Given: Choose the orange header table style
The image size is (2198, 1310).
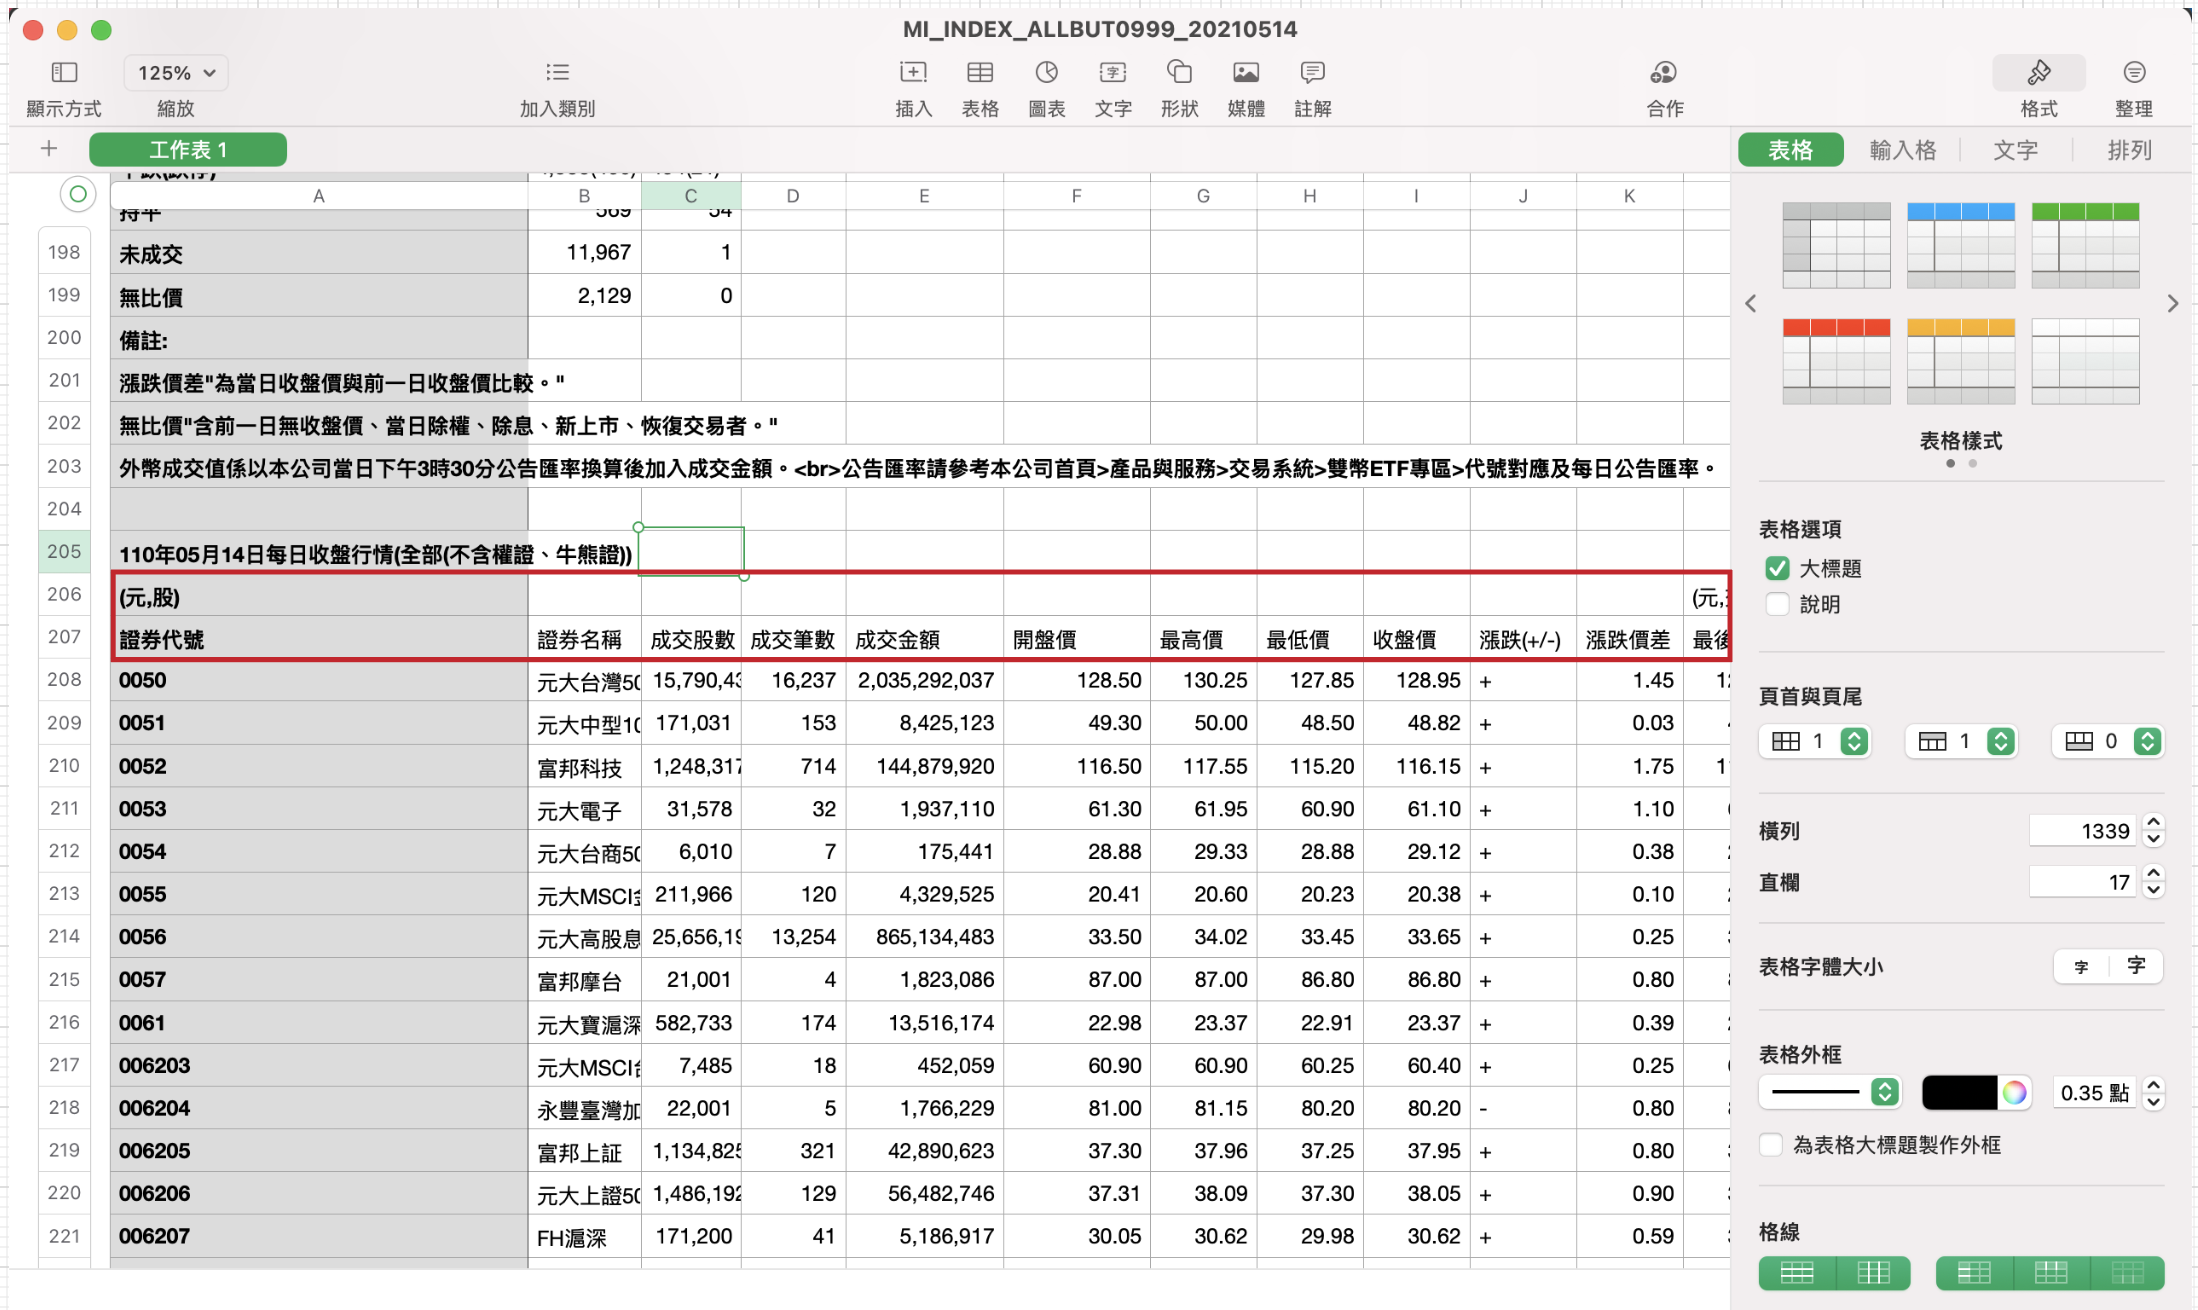Looking at the screenshot, I should pyautogui.click(x=1961, y=361).
